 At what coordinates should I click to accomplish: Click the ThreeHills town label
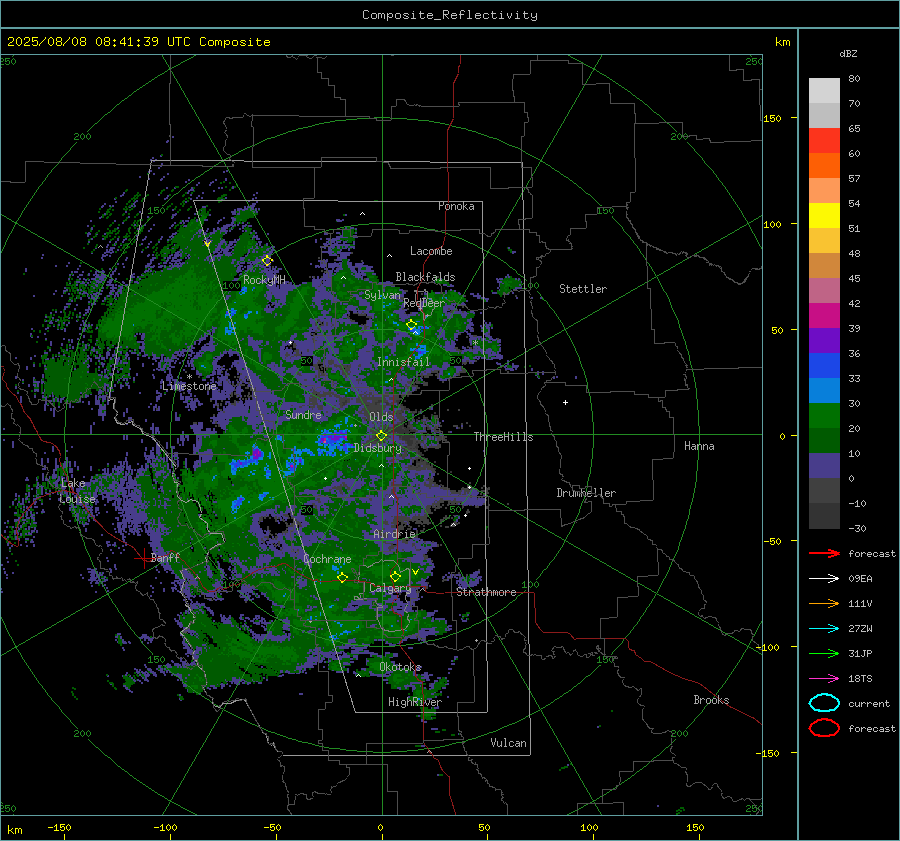[x=503, y=437]
